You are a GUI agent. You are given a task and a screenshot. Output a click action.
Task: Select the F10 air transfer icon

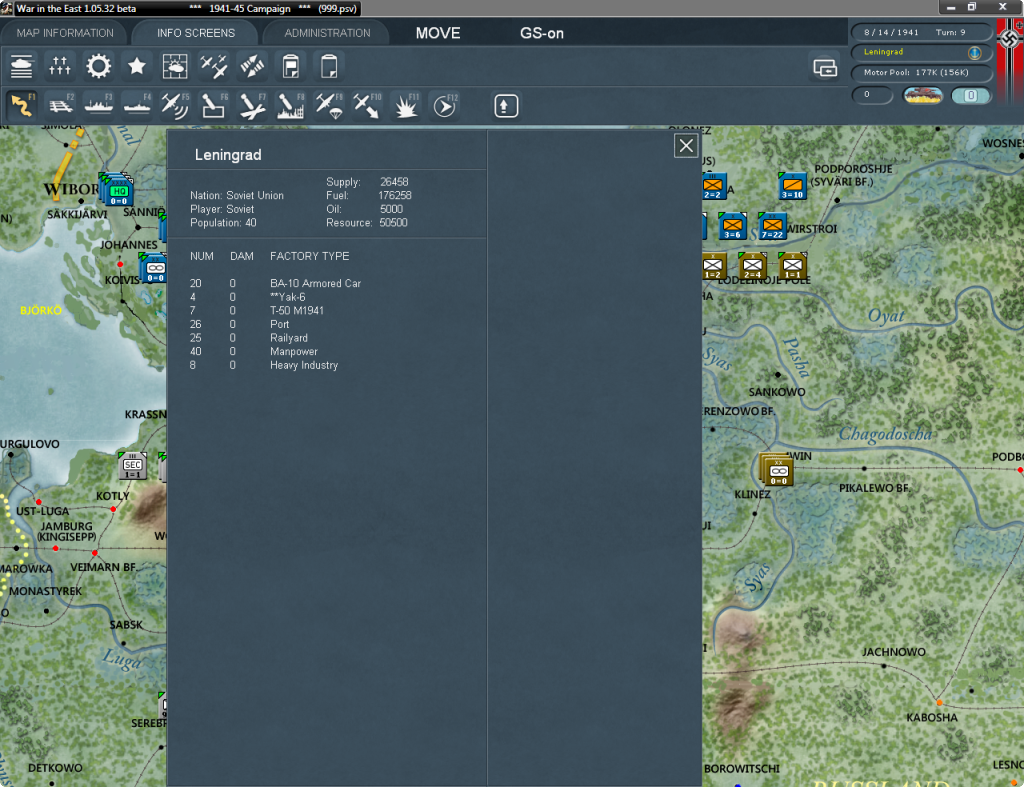tap(367, 106)
